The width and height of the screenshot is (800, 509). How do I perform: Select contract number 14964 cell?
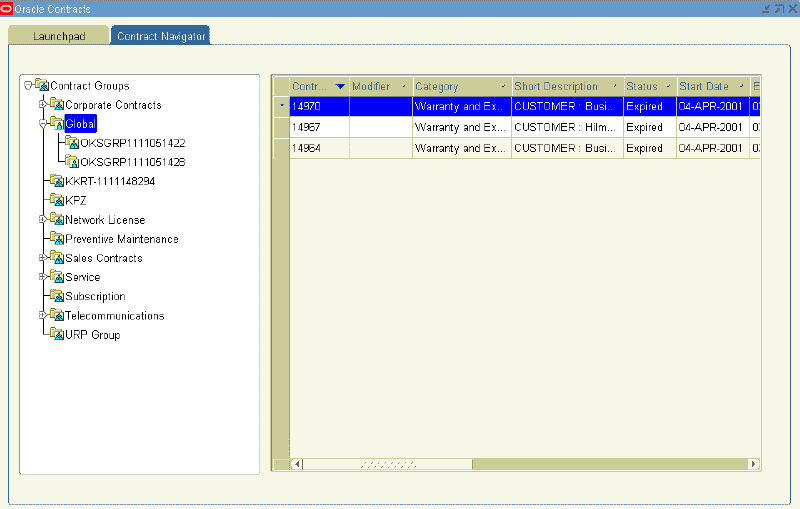click(x=319, y=148)
